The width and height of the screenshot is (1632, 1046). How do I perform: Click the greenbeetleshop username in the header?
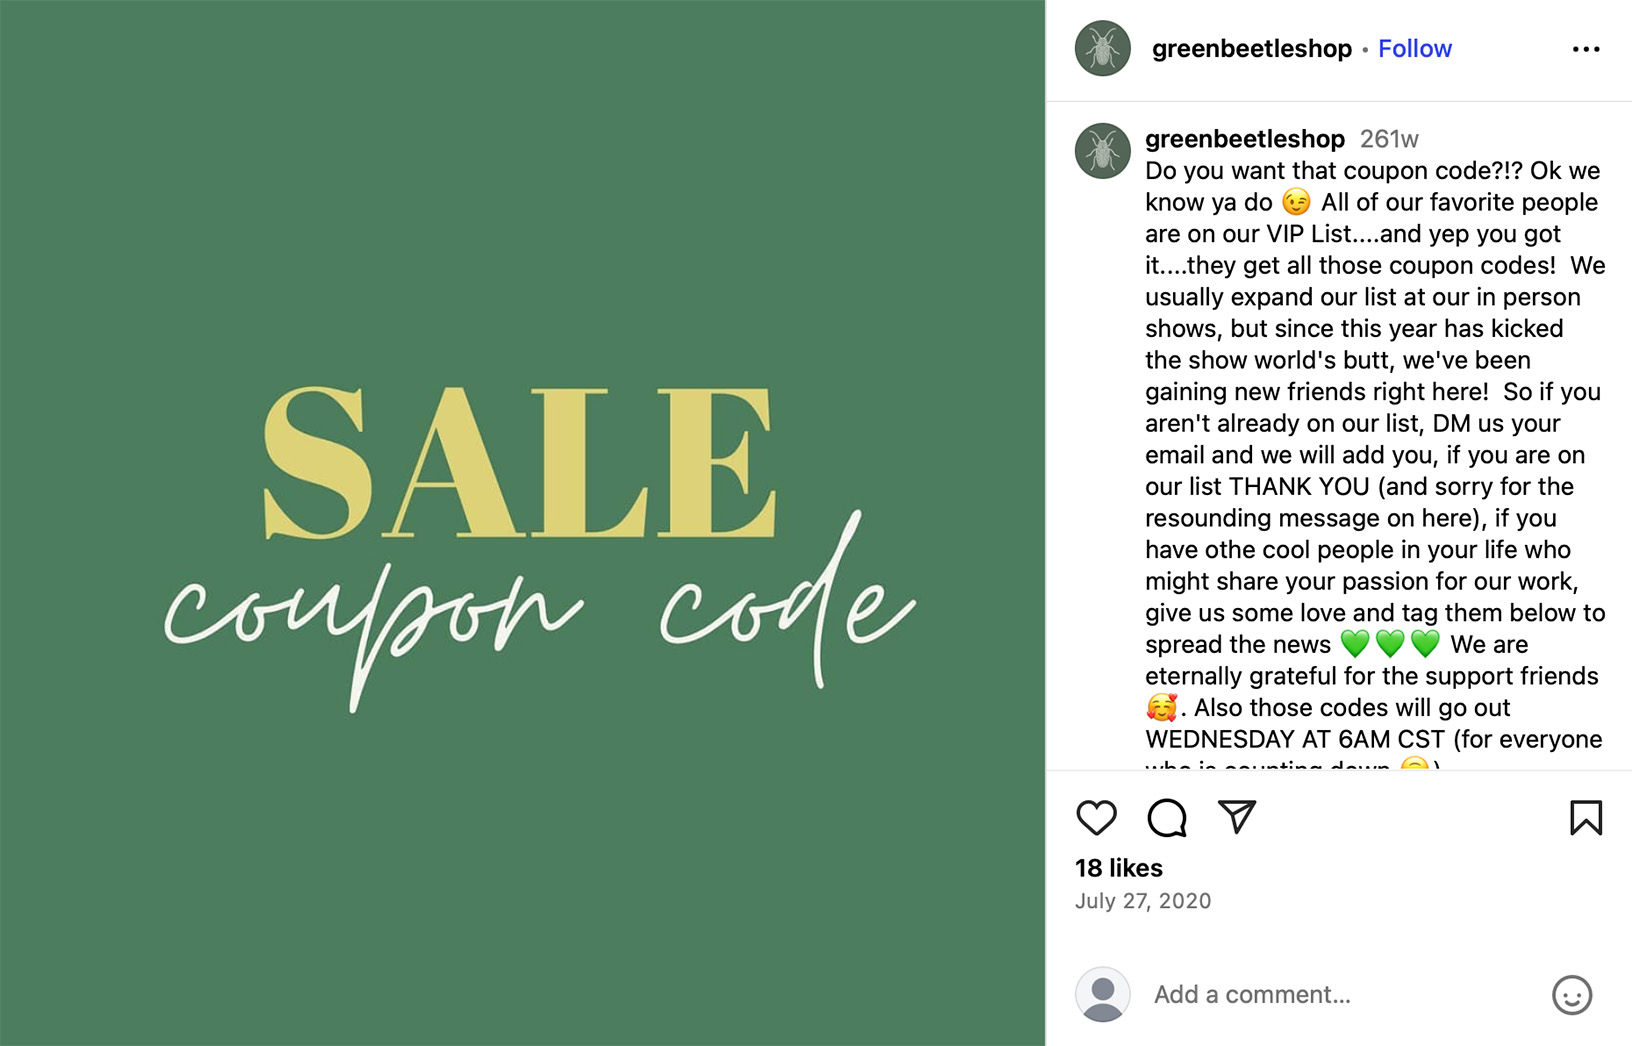[x=1251, y=48]
